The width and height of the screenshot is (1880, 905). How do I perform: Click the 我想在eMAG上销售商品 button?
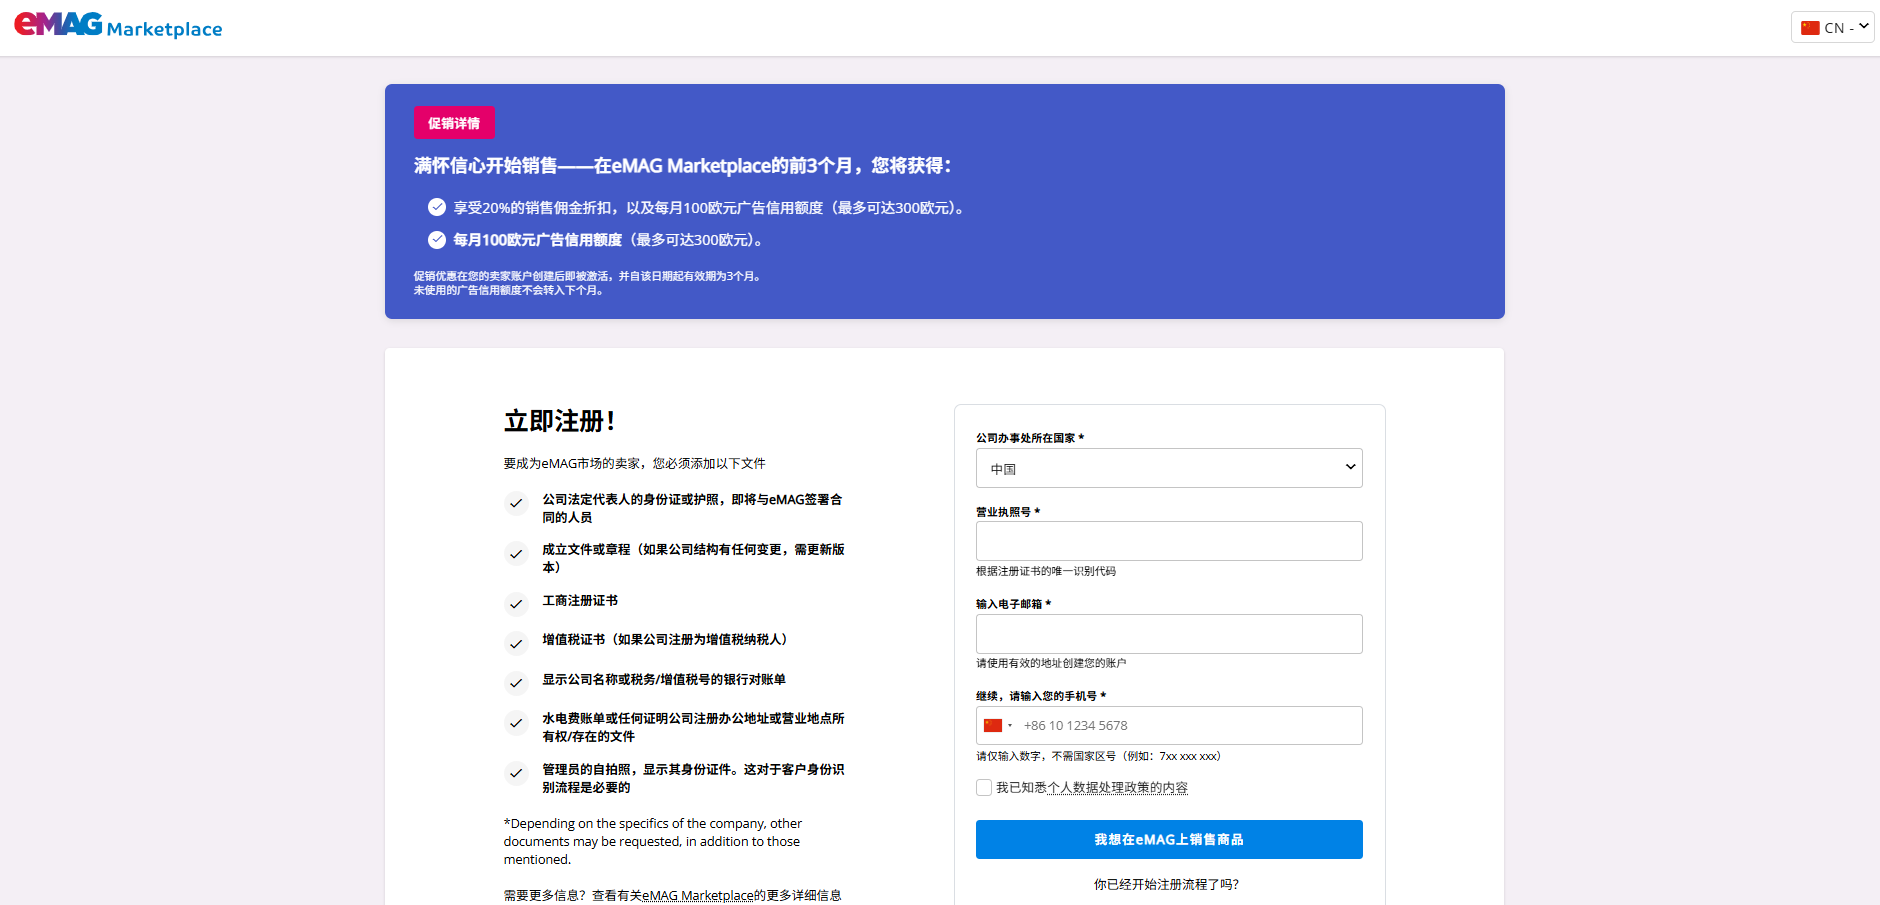point(1169,839)
